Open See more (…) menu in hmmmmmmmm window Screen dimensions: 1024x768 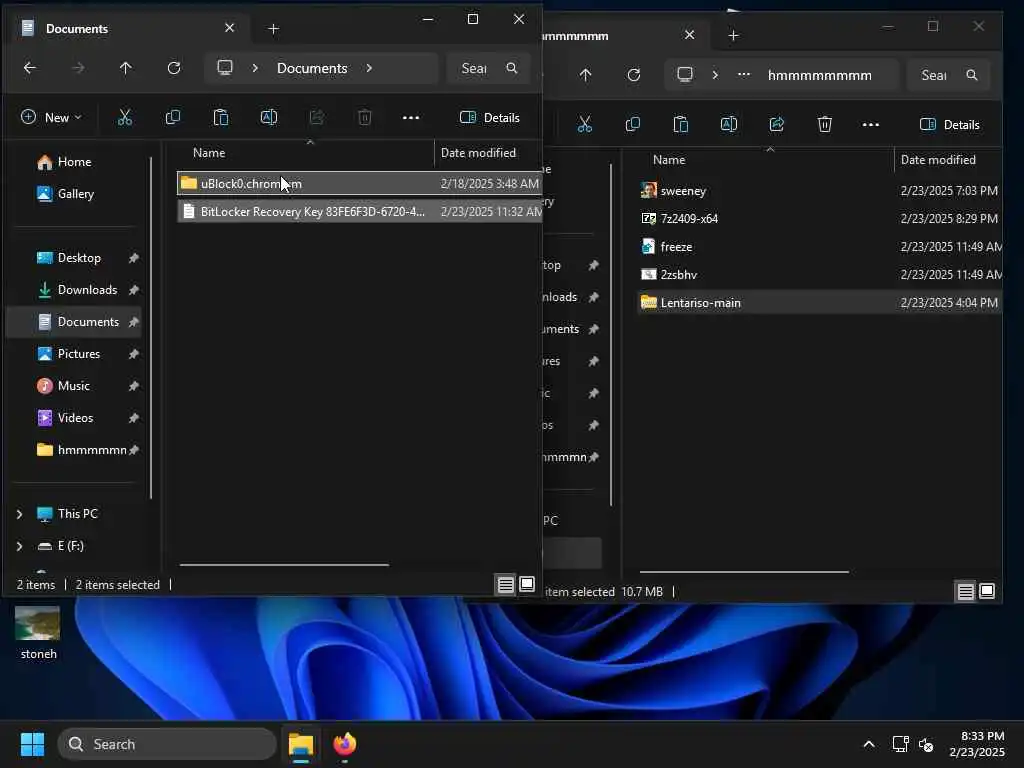(871, 125)
